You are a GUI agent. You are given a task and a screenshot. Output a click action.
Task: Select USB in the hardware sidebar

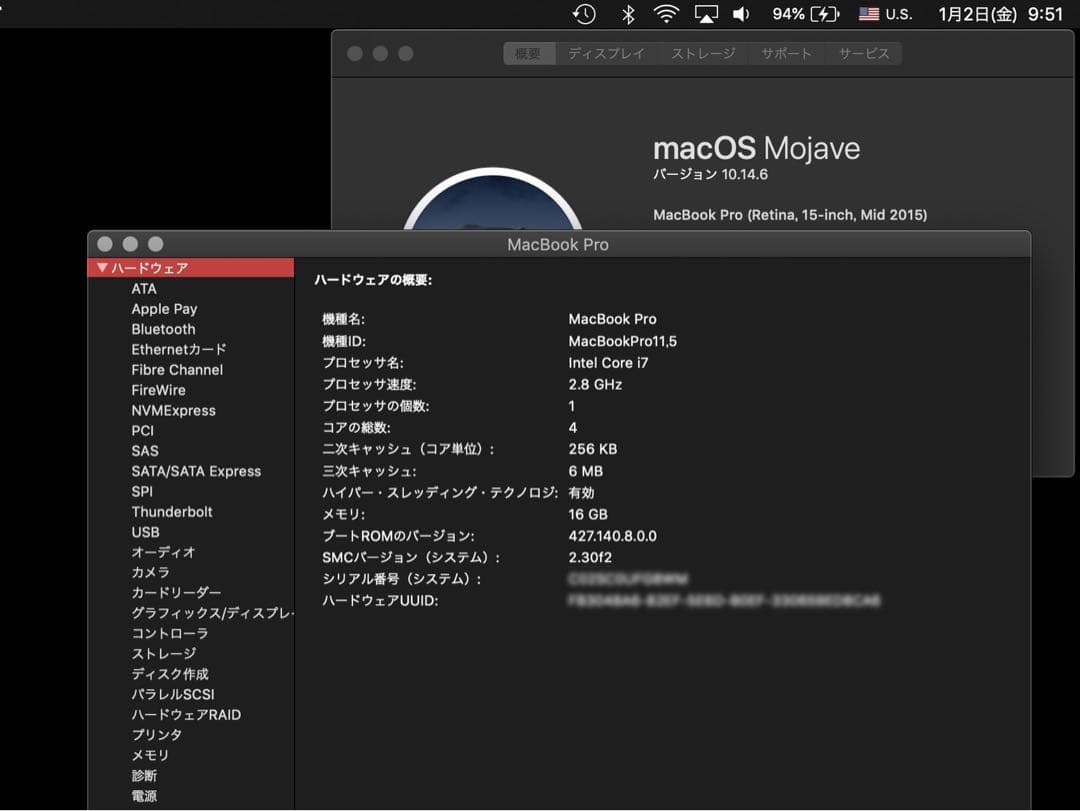pos(145,532)
